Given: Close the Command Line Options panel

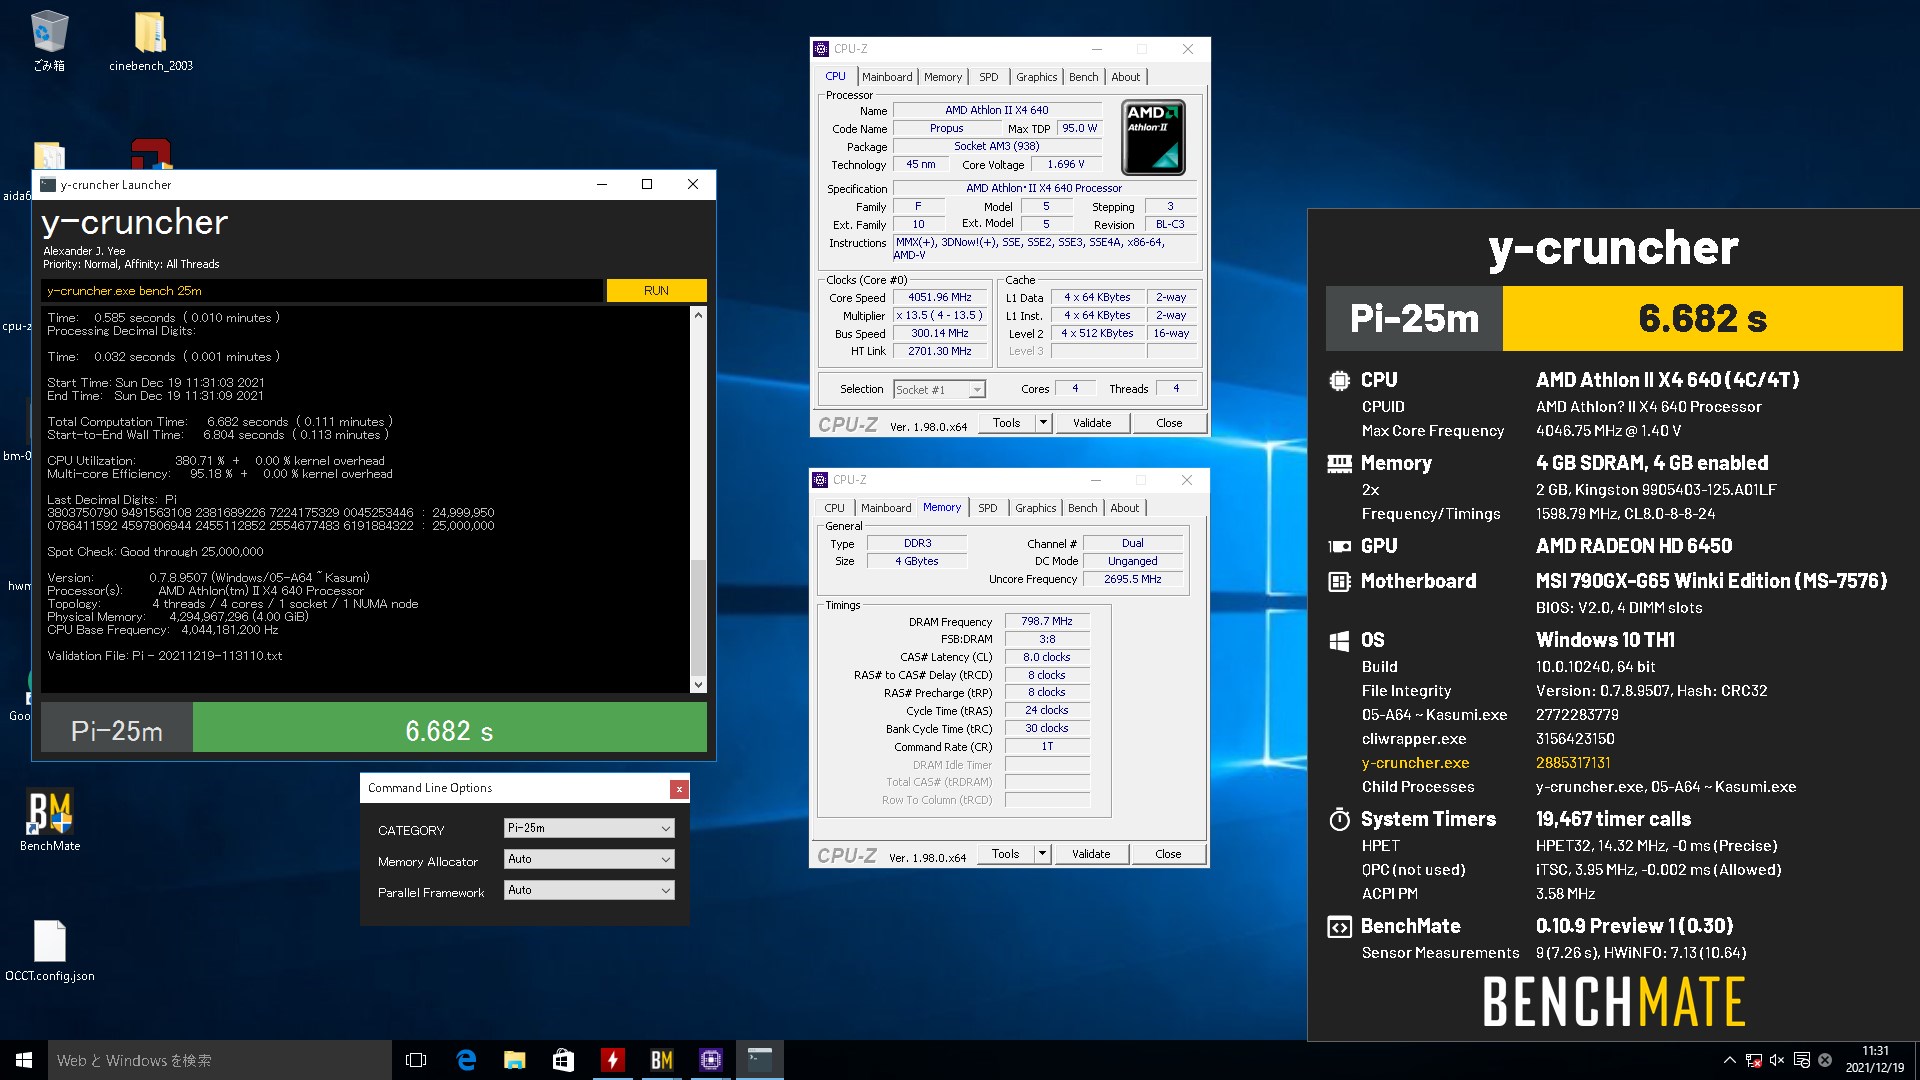Looking at the screenshot, I should tap(679, 789).
